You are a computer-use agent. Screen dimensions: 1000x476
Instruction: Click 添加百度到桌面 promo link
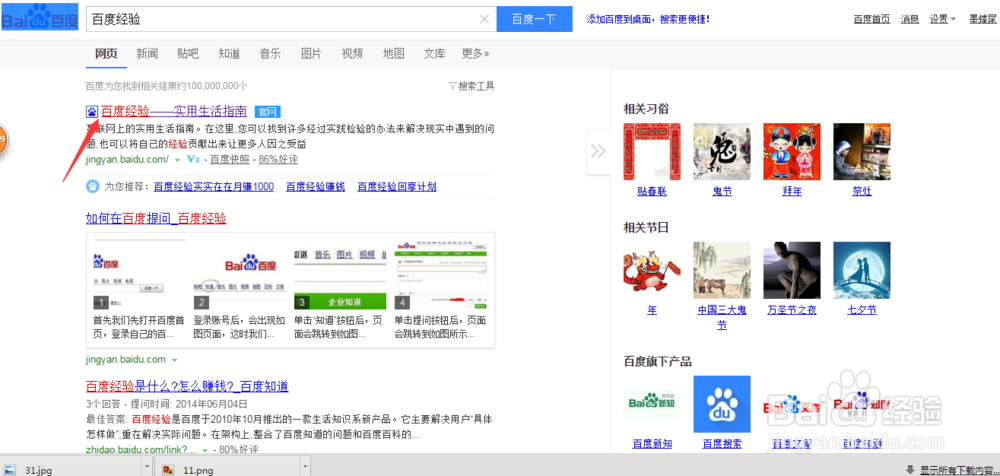648,19
